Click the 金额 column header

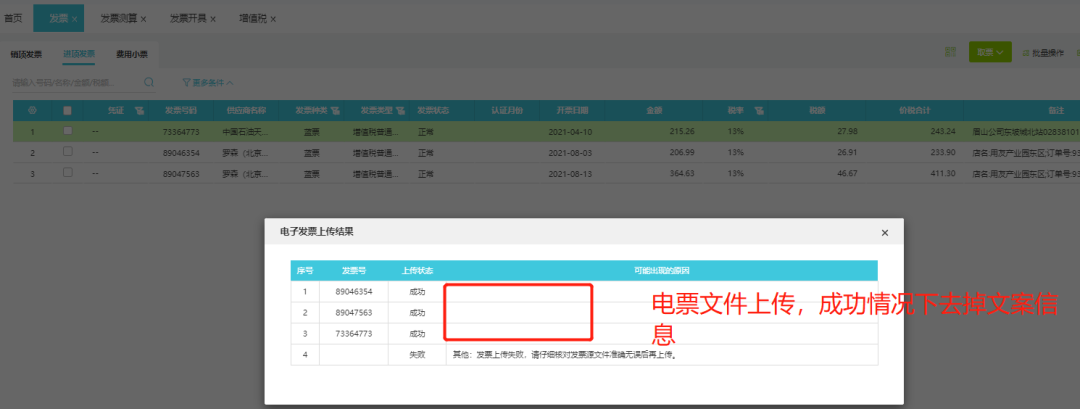[x=654, y=110]
